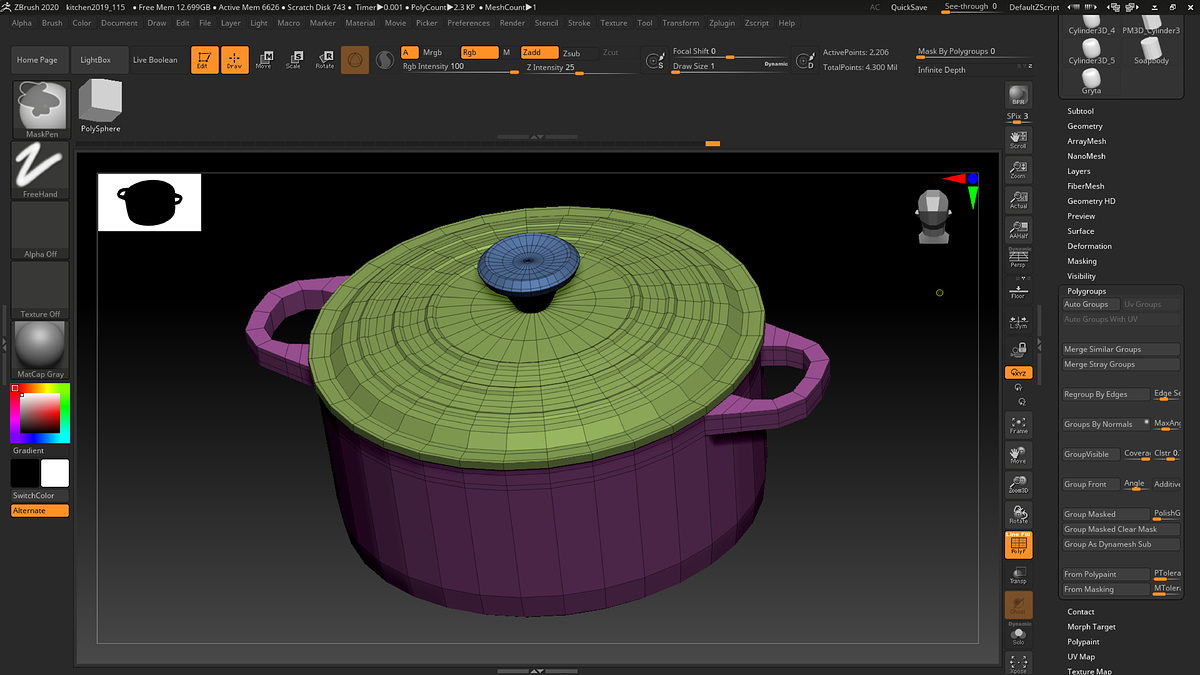The width and height of the screenshot is (1200, 675).
Task: Open the Preferences menu
Action: pyautogui.click(x=469, y=22)
